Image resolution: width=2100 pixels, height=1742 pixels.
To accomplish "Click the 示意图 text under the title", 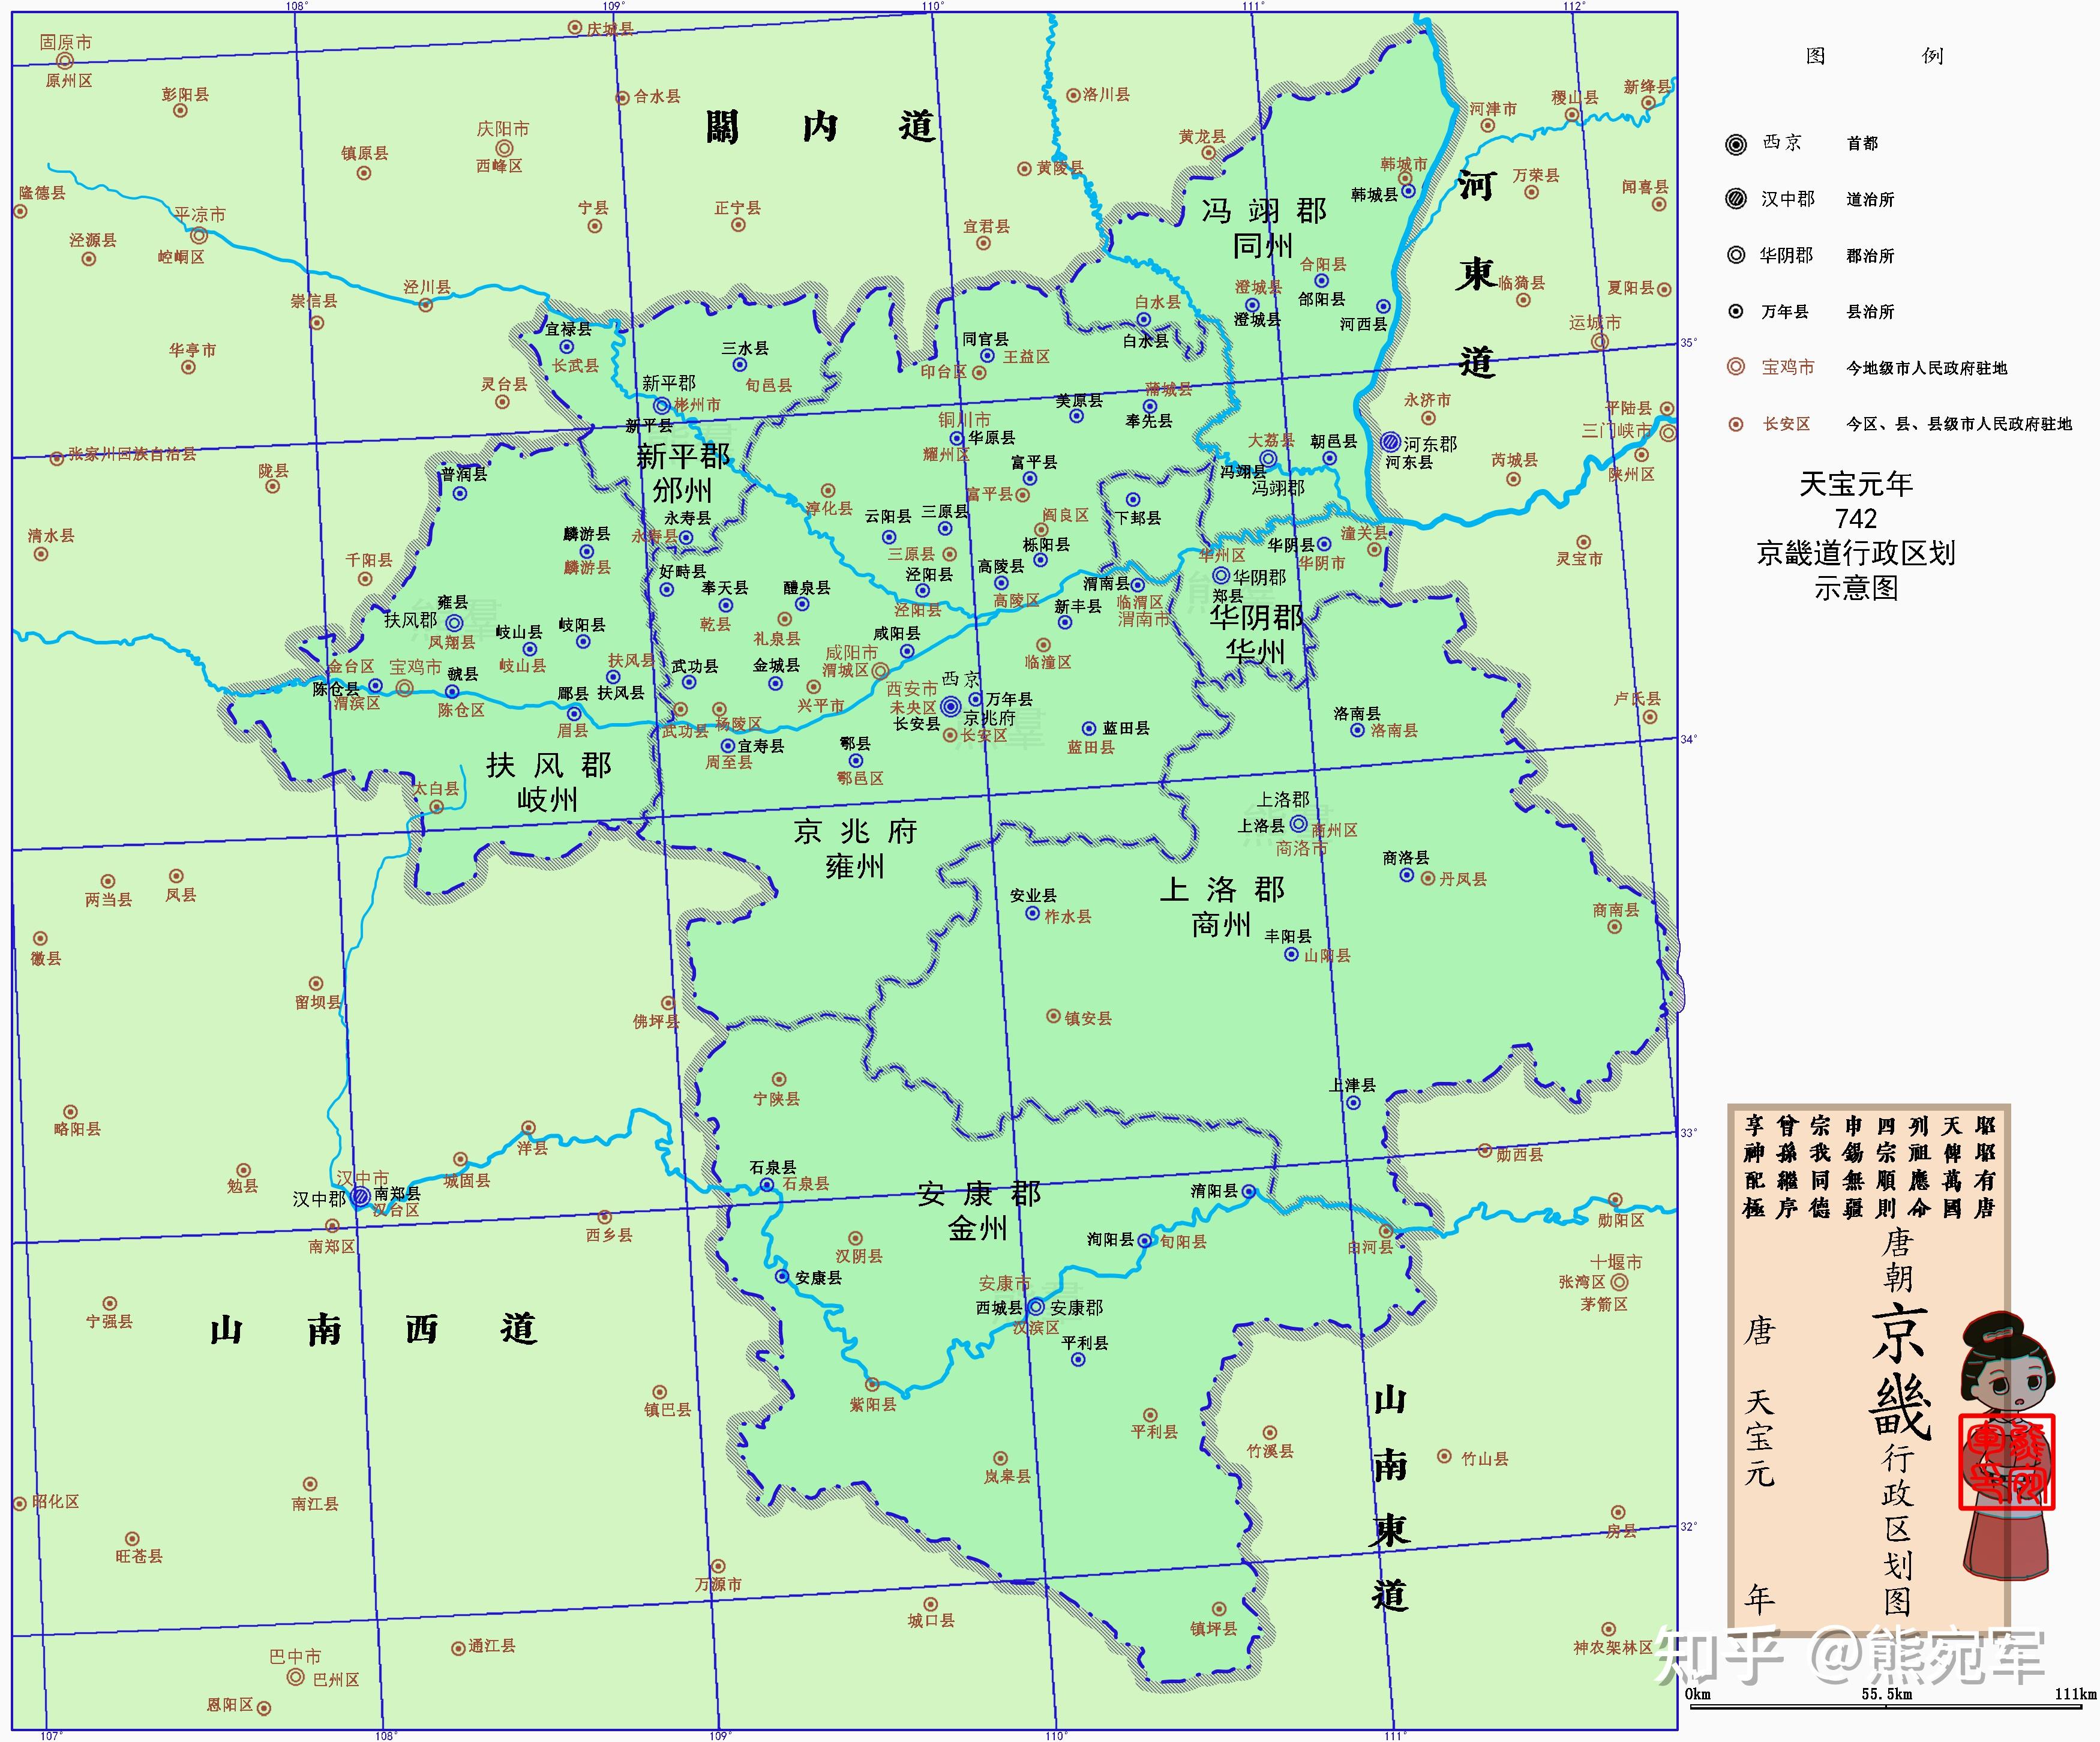I will [1856, 588].
